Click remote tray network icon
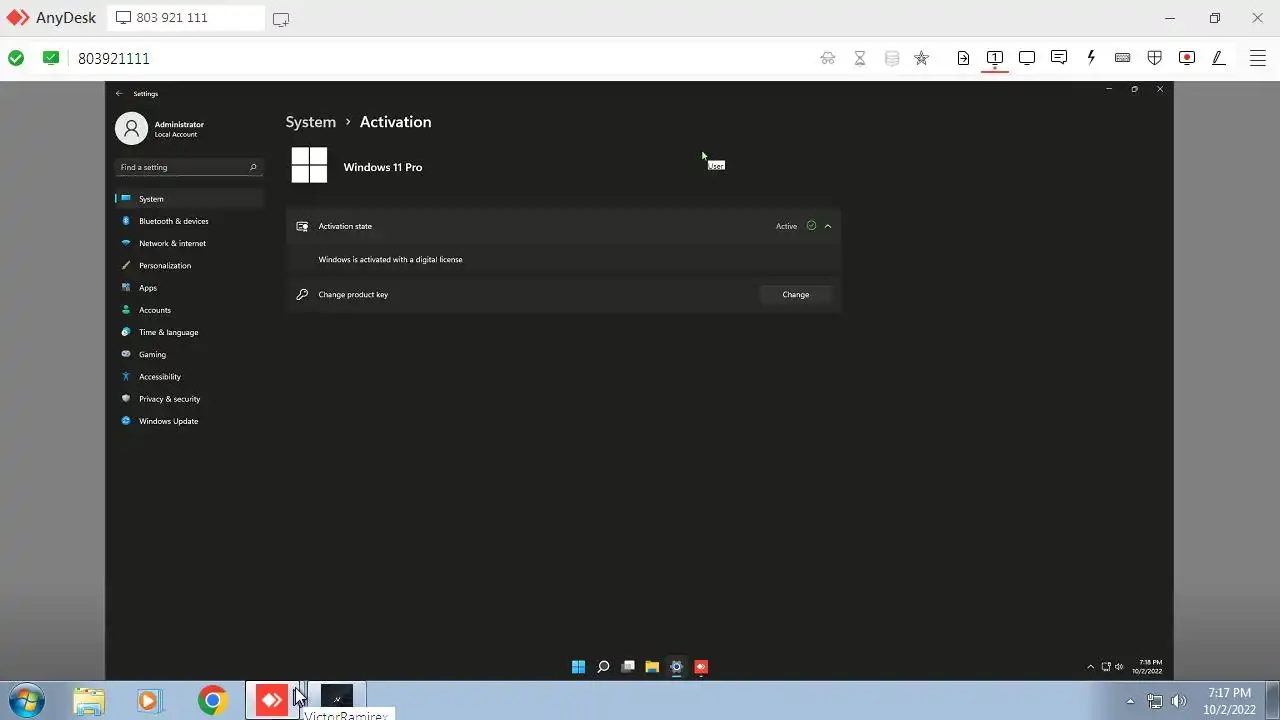This screenshot has width=1280, height=720. 1106,667
